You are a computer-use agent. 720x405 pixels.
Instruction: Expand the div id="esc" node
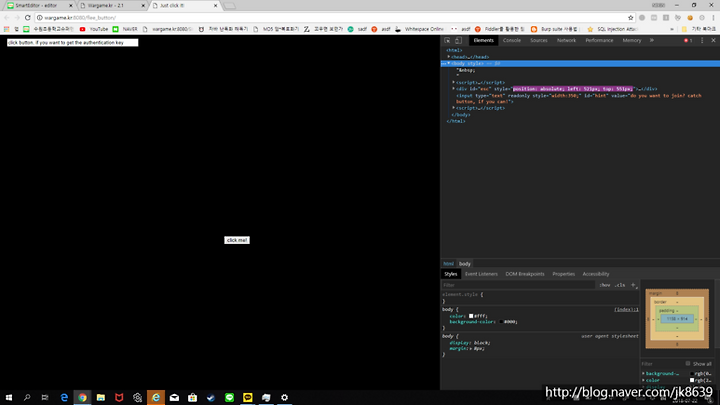pyautogui.click(x=454, y=89)
